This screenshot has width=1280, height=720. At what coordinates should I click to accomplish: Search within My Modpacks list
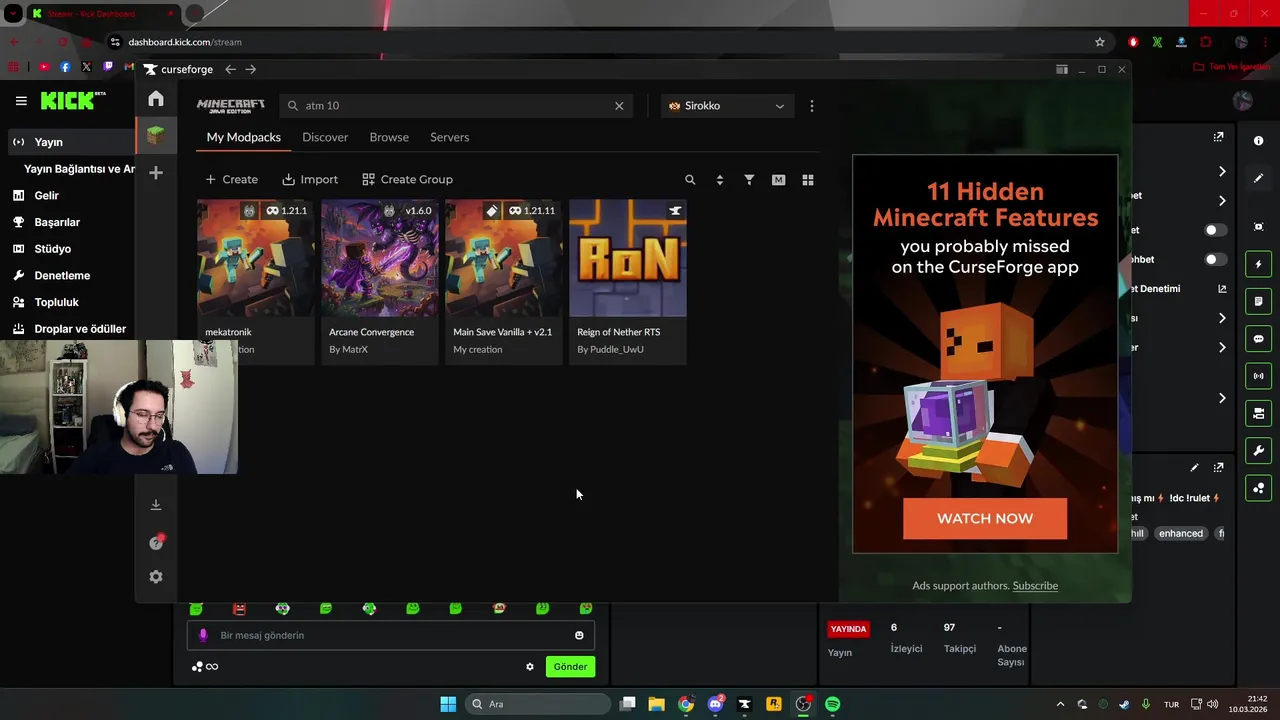coord(690,180)
